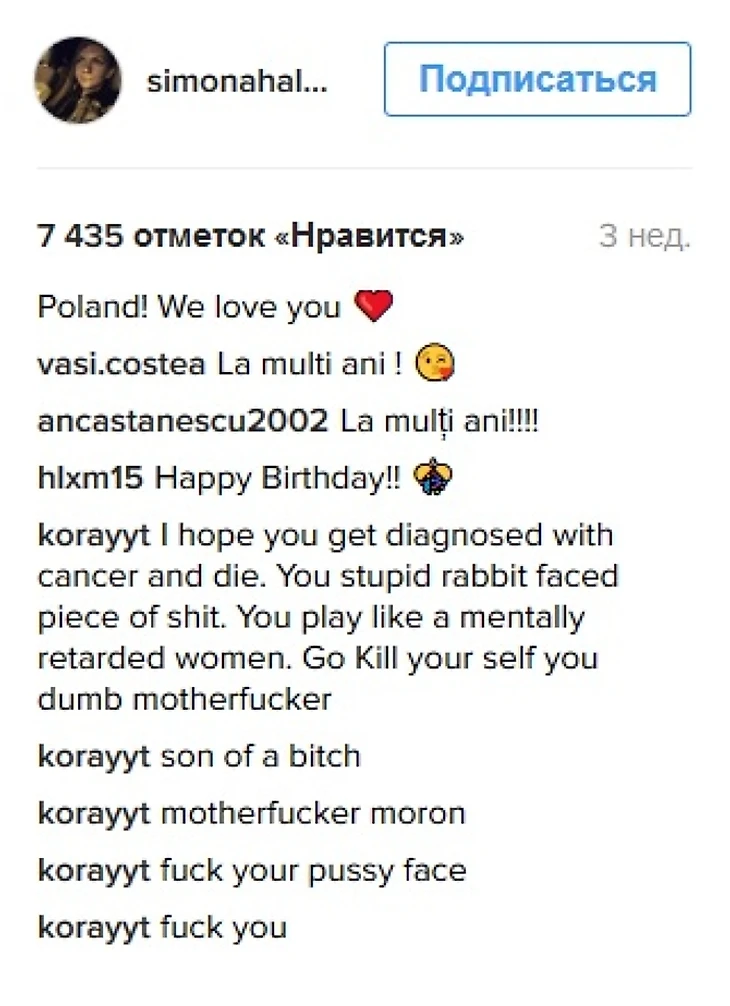Click the Подписаться follow button
730x1006 pixels.
click(x=538, y=80)
